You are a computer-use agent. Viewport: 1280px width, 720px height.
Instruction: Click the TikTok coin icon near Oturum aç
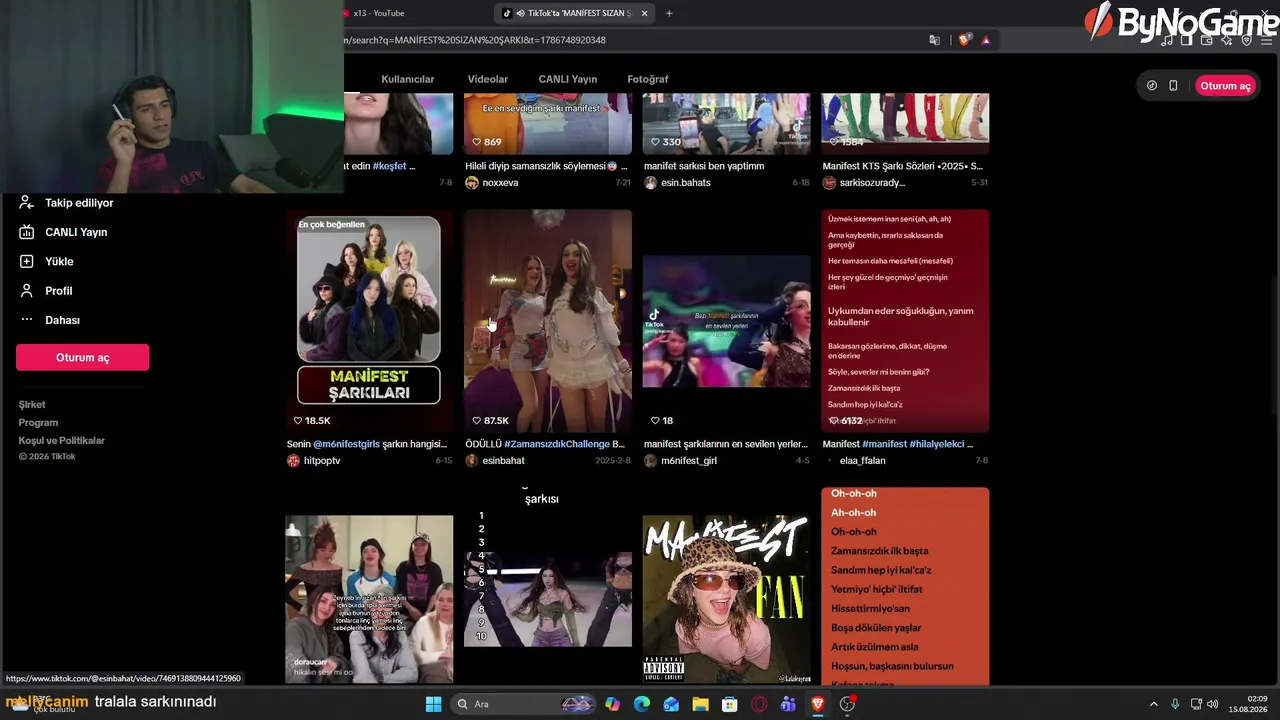pyautogui.click(x=1152, y=86)
